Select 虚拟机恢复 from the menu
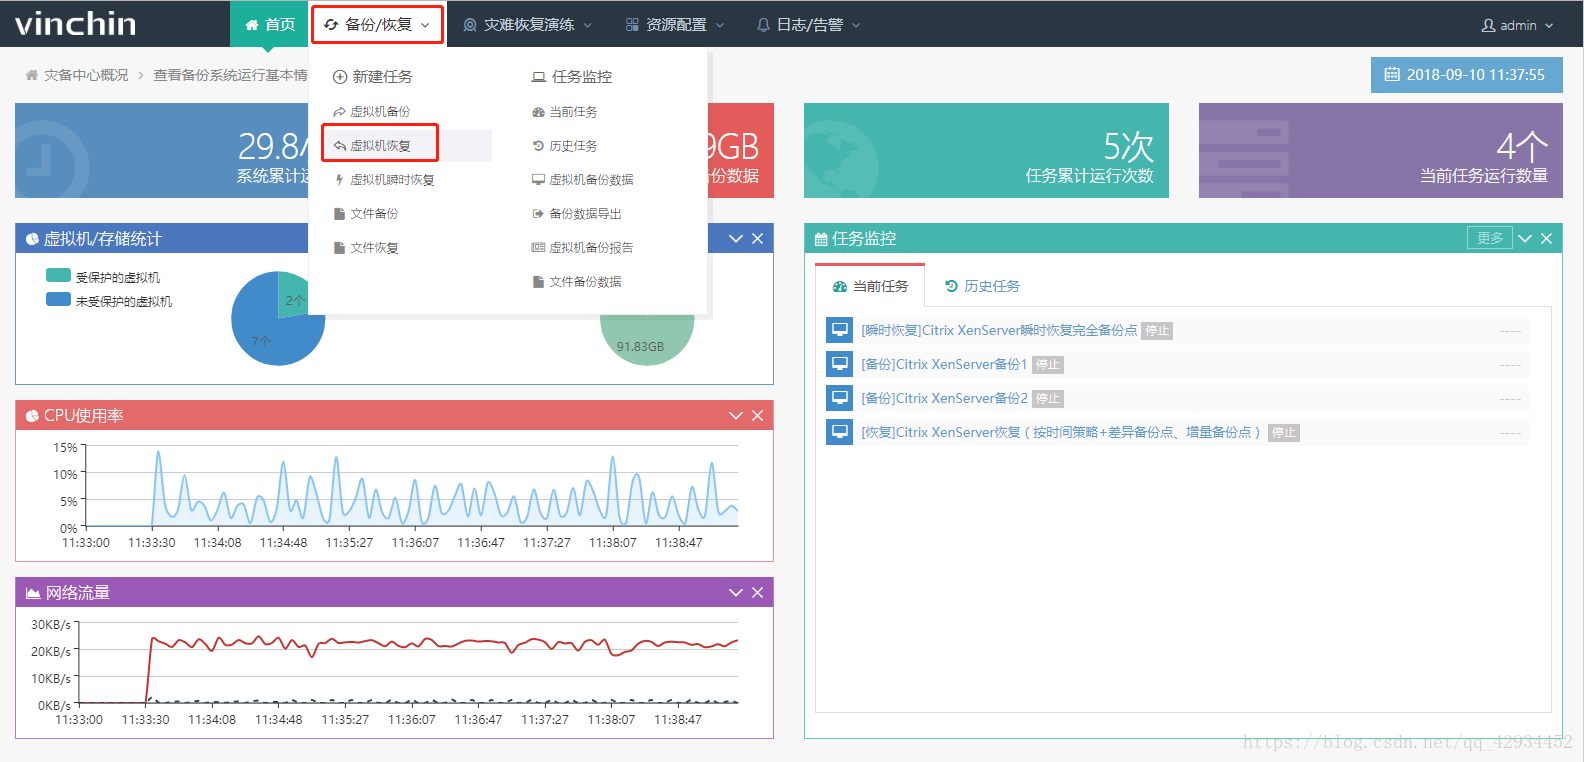 [380, 146]
